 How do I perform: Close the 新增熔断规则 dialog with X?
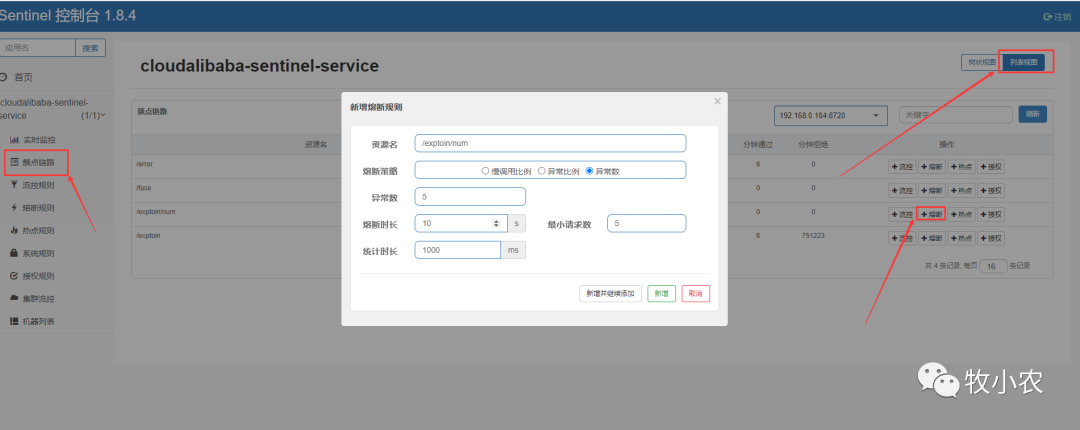717,101
